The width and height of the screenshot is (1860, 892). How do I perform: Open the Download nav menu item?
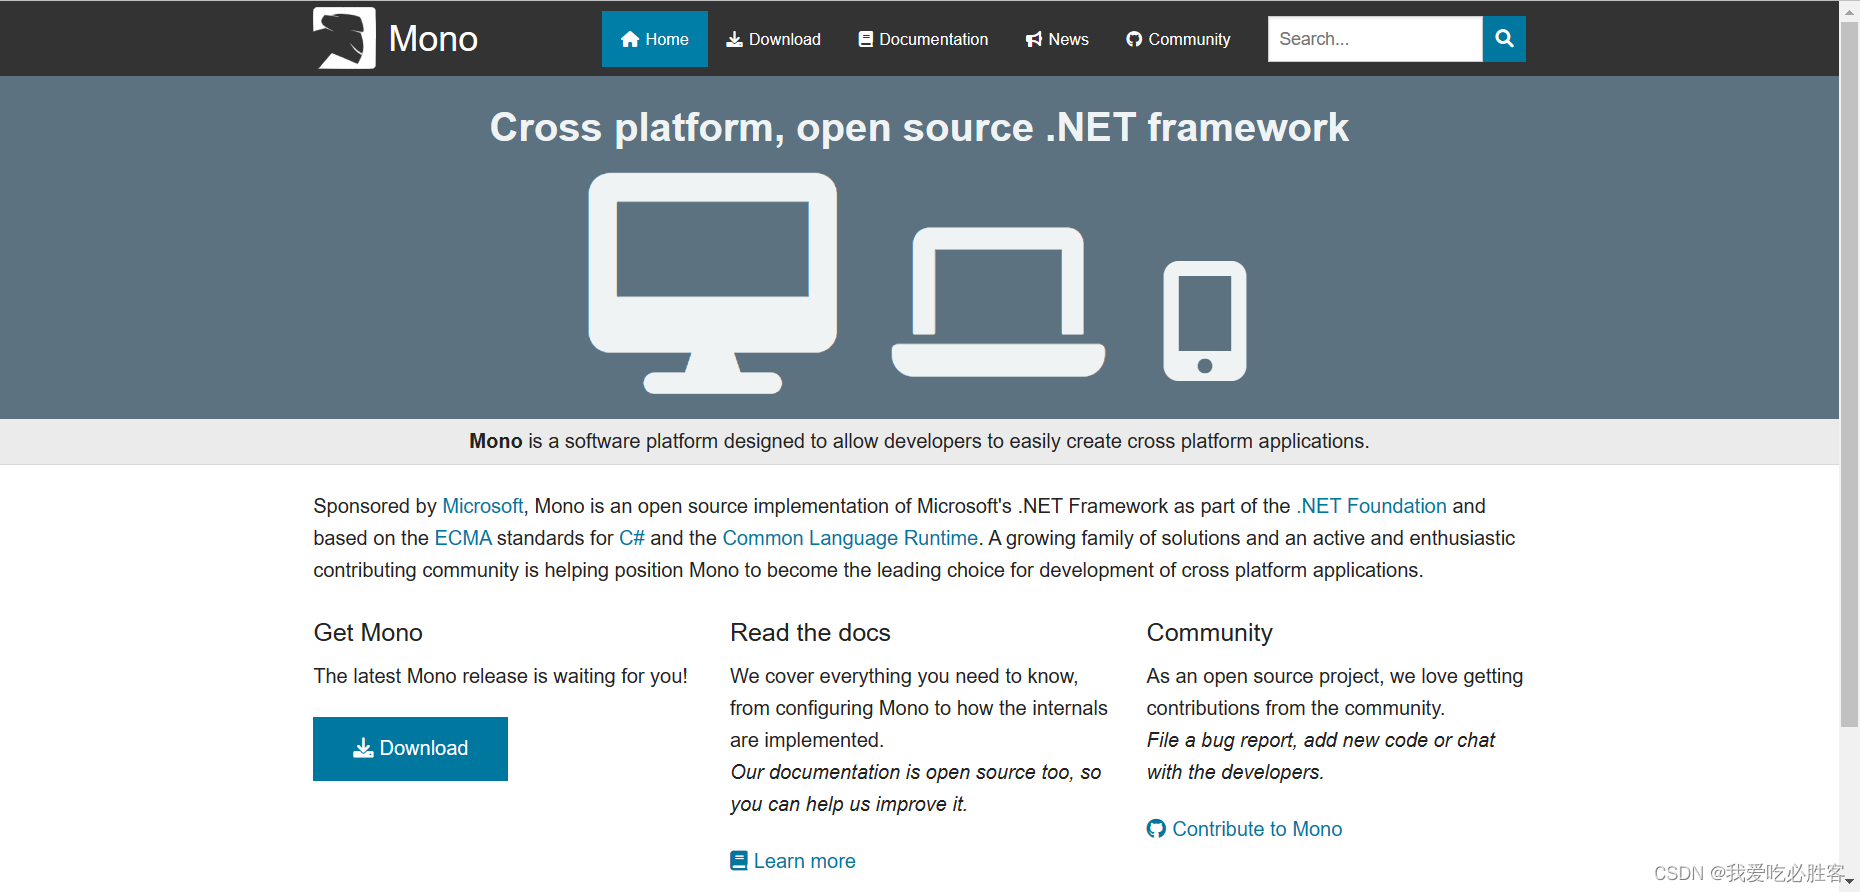(773, 39)
